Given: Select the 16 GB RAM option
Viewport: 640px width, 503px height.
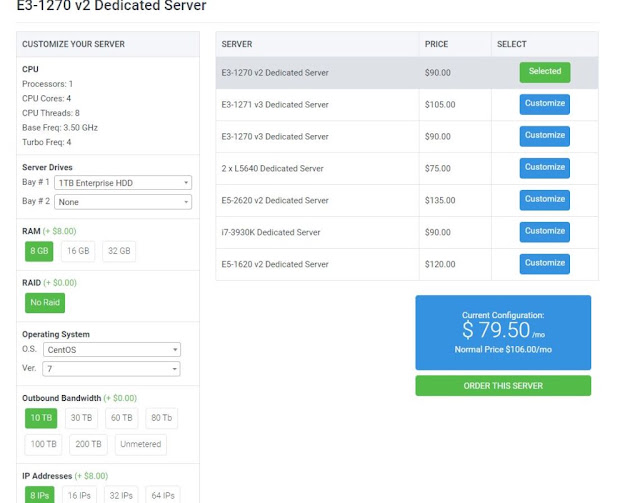Looking at the screenshot, I should [x=78, y=251].
